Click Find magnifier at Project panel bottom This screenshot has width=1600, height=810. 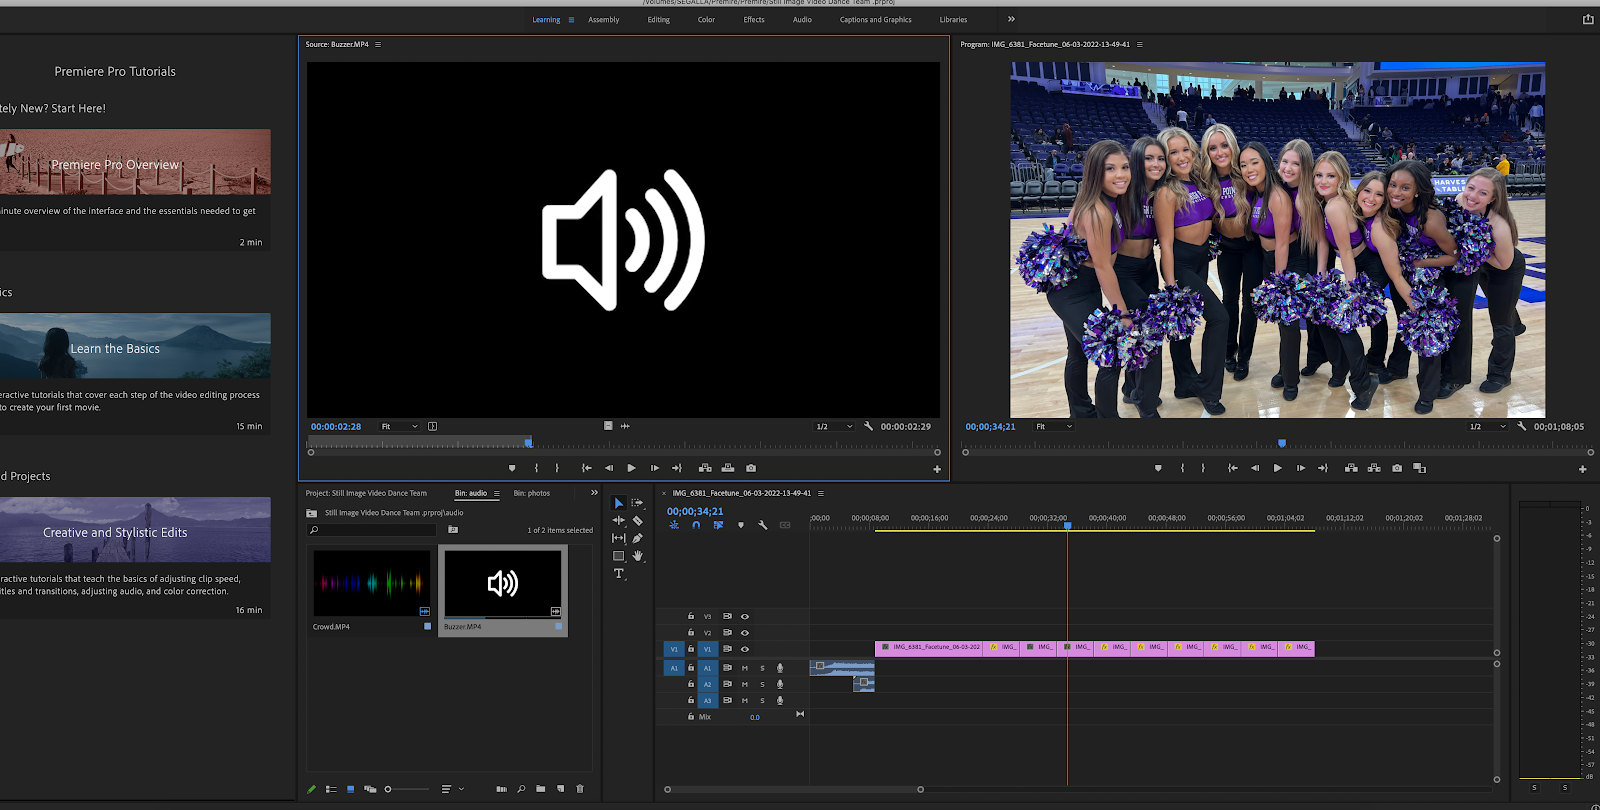521,789
